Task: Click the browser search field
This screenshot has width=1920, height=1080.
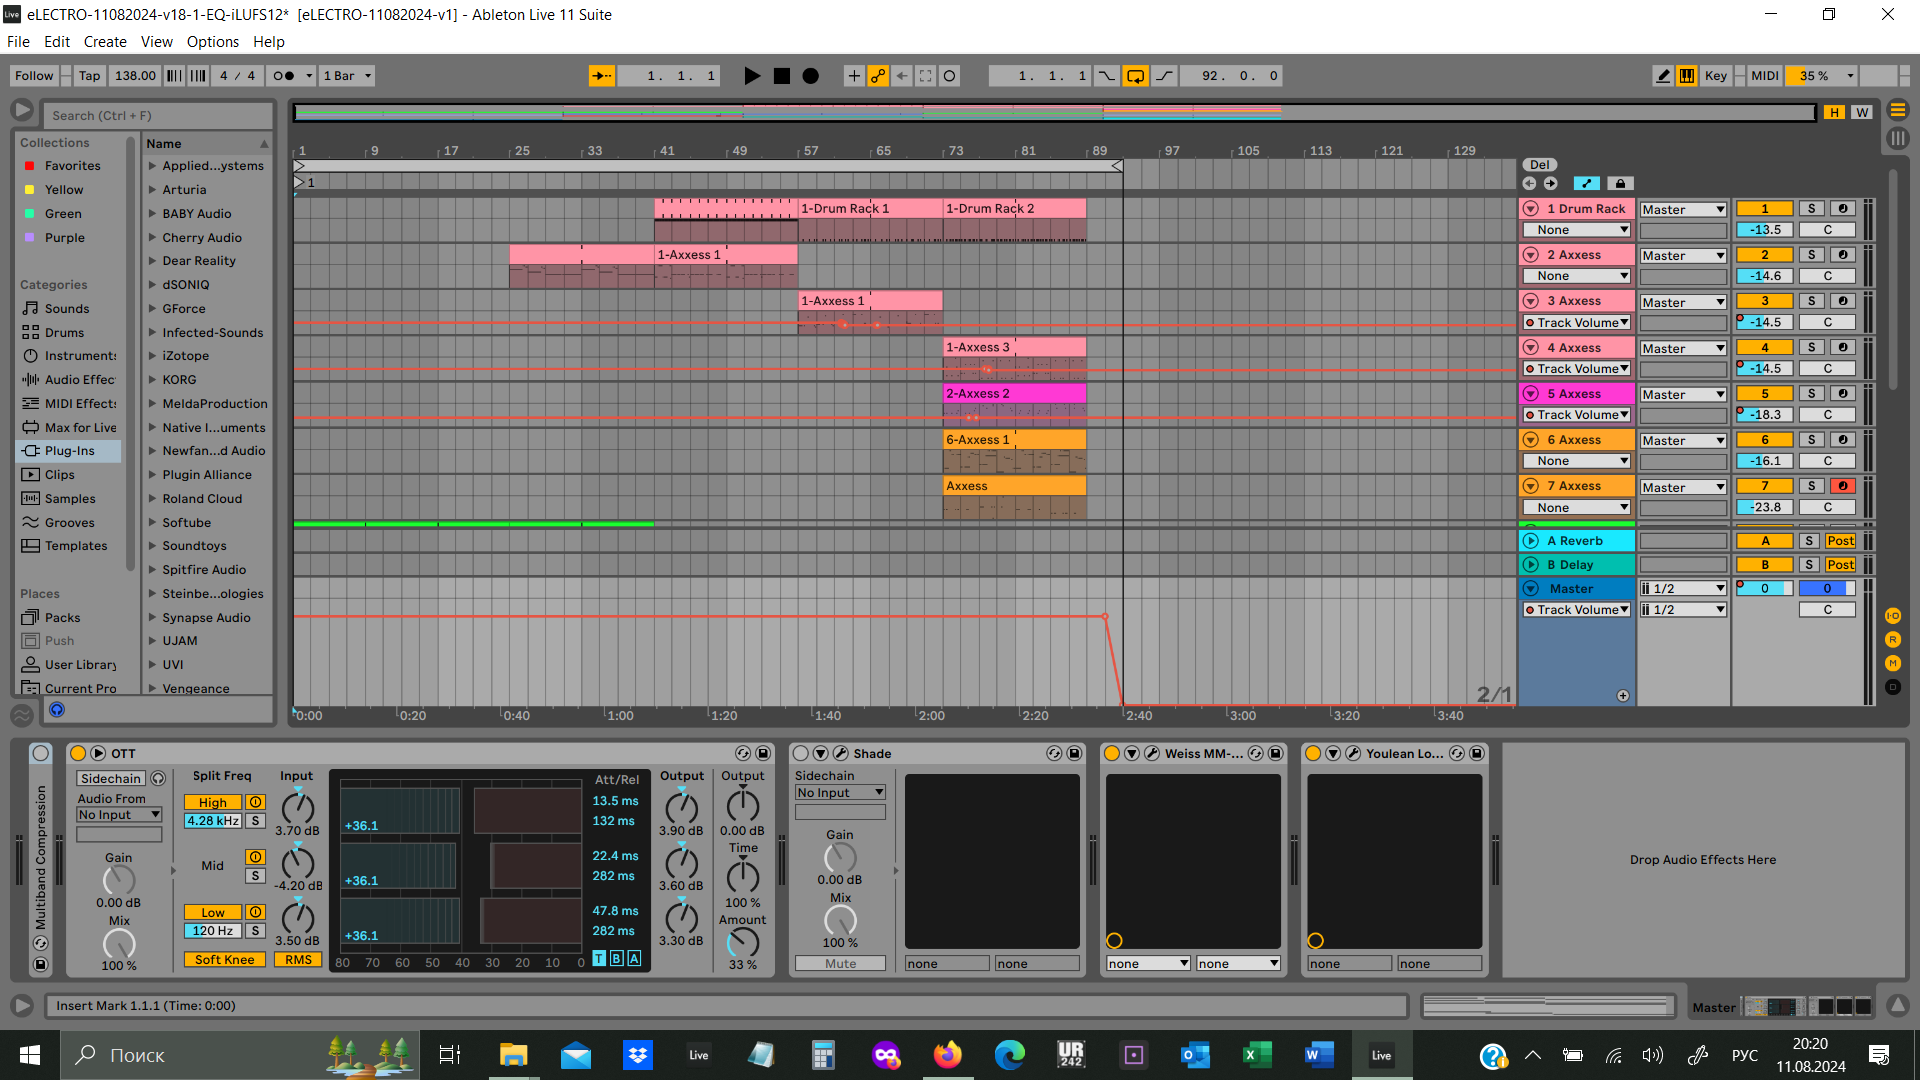Action: tap(158, 116)
